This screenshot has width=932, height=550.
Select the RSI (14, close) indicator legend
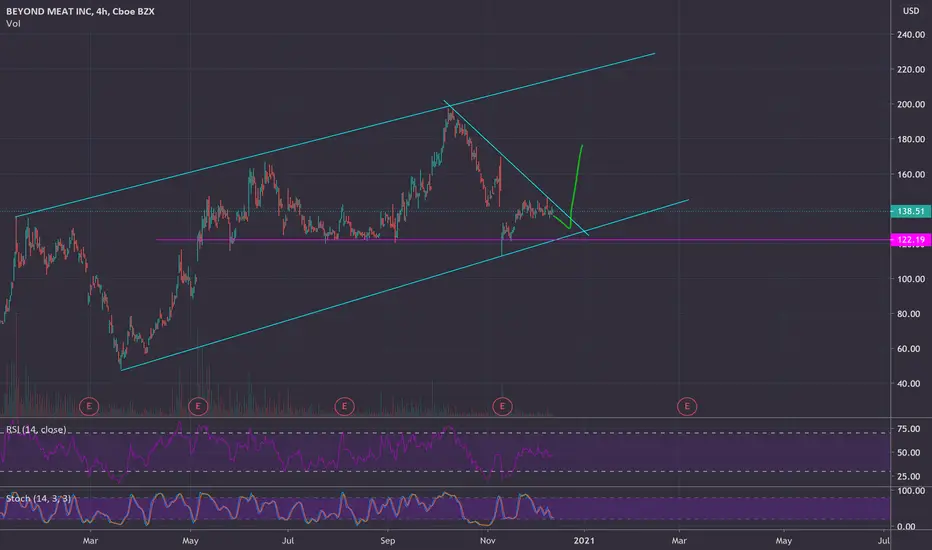tap(36, 429)
